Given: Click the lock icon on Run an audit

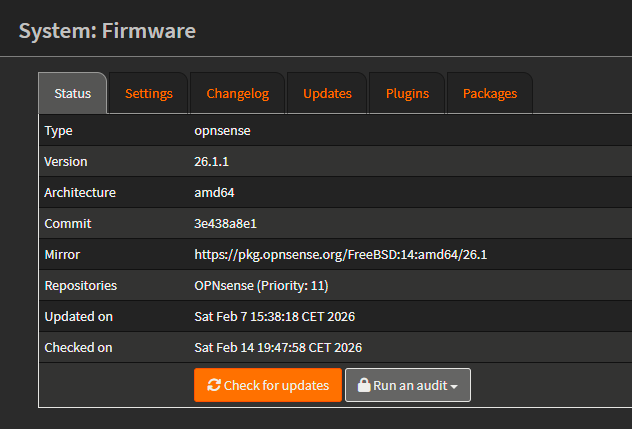Looking at the screenshot, I should tap(364, 385).
